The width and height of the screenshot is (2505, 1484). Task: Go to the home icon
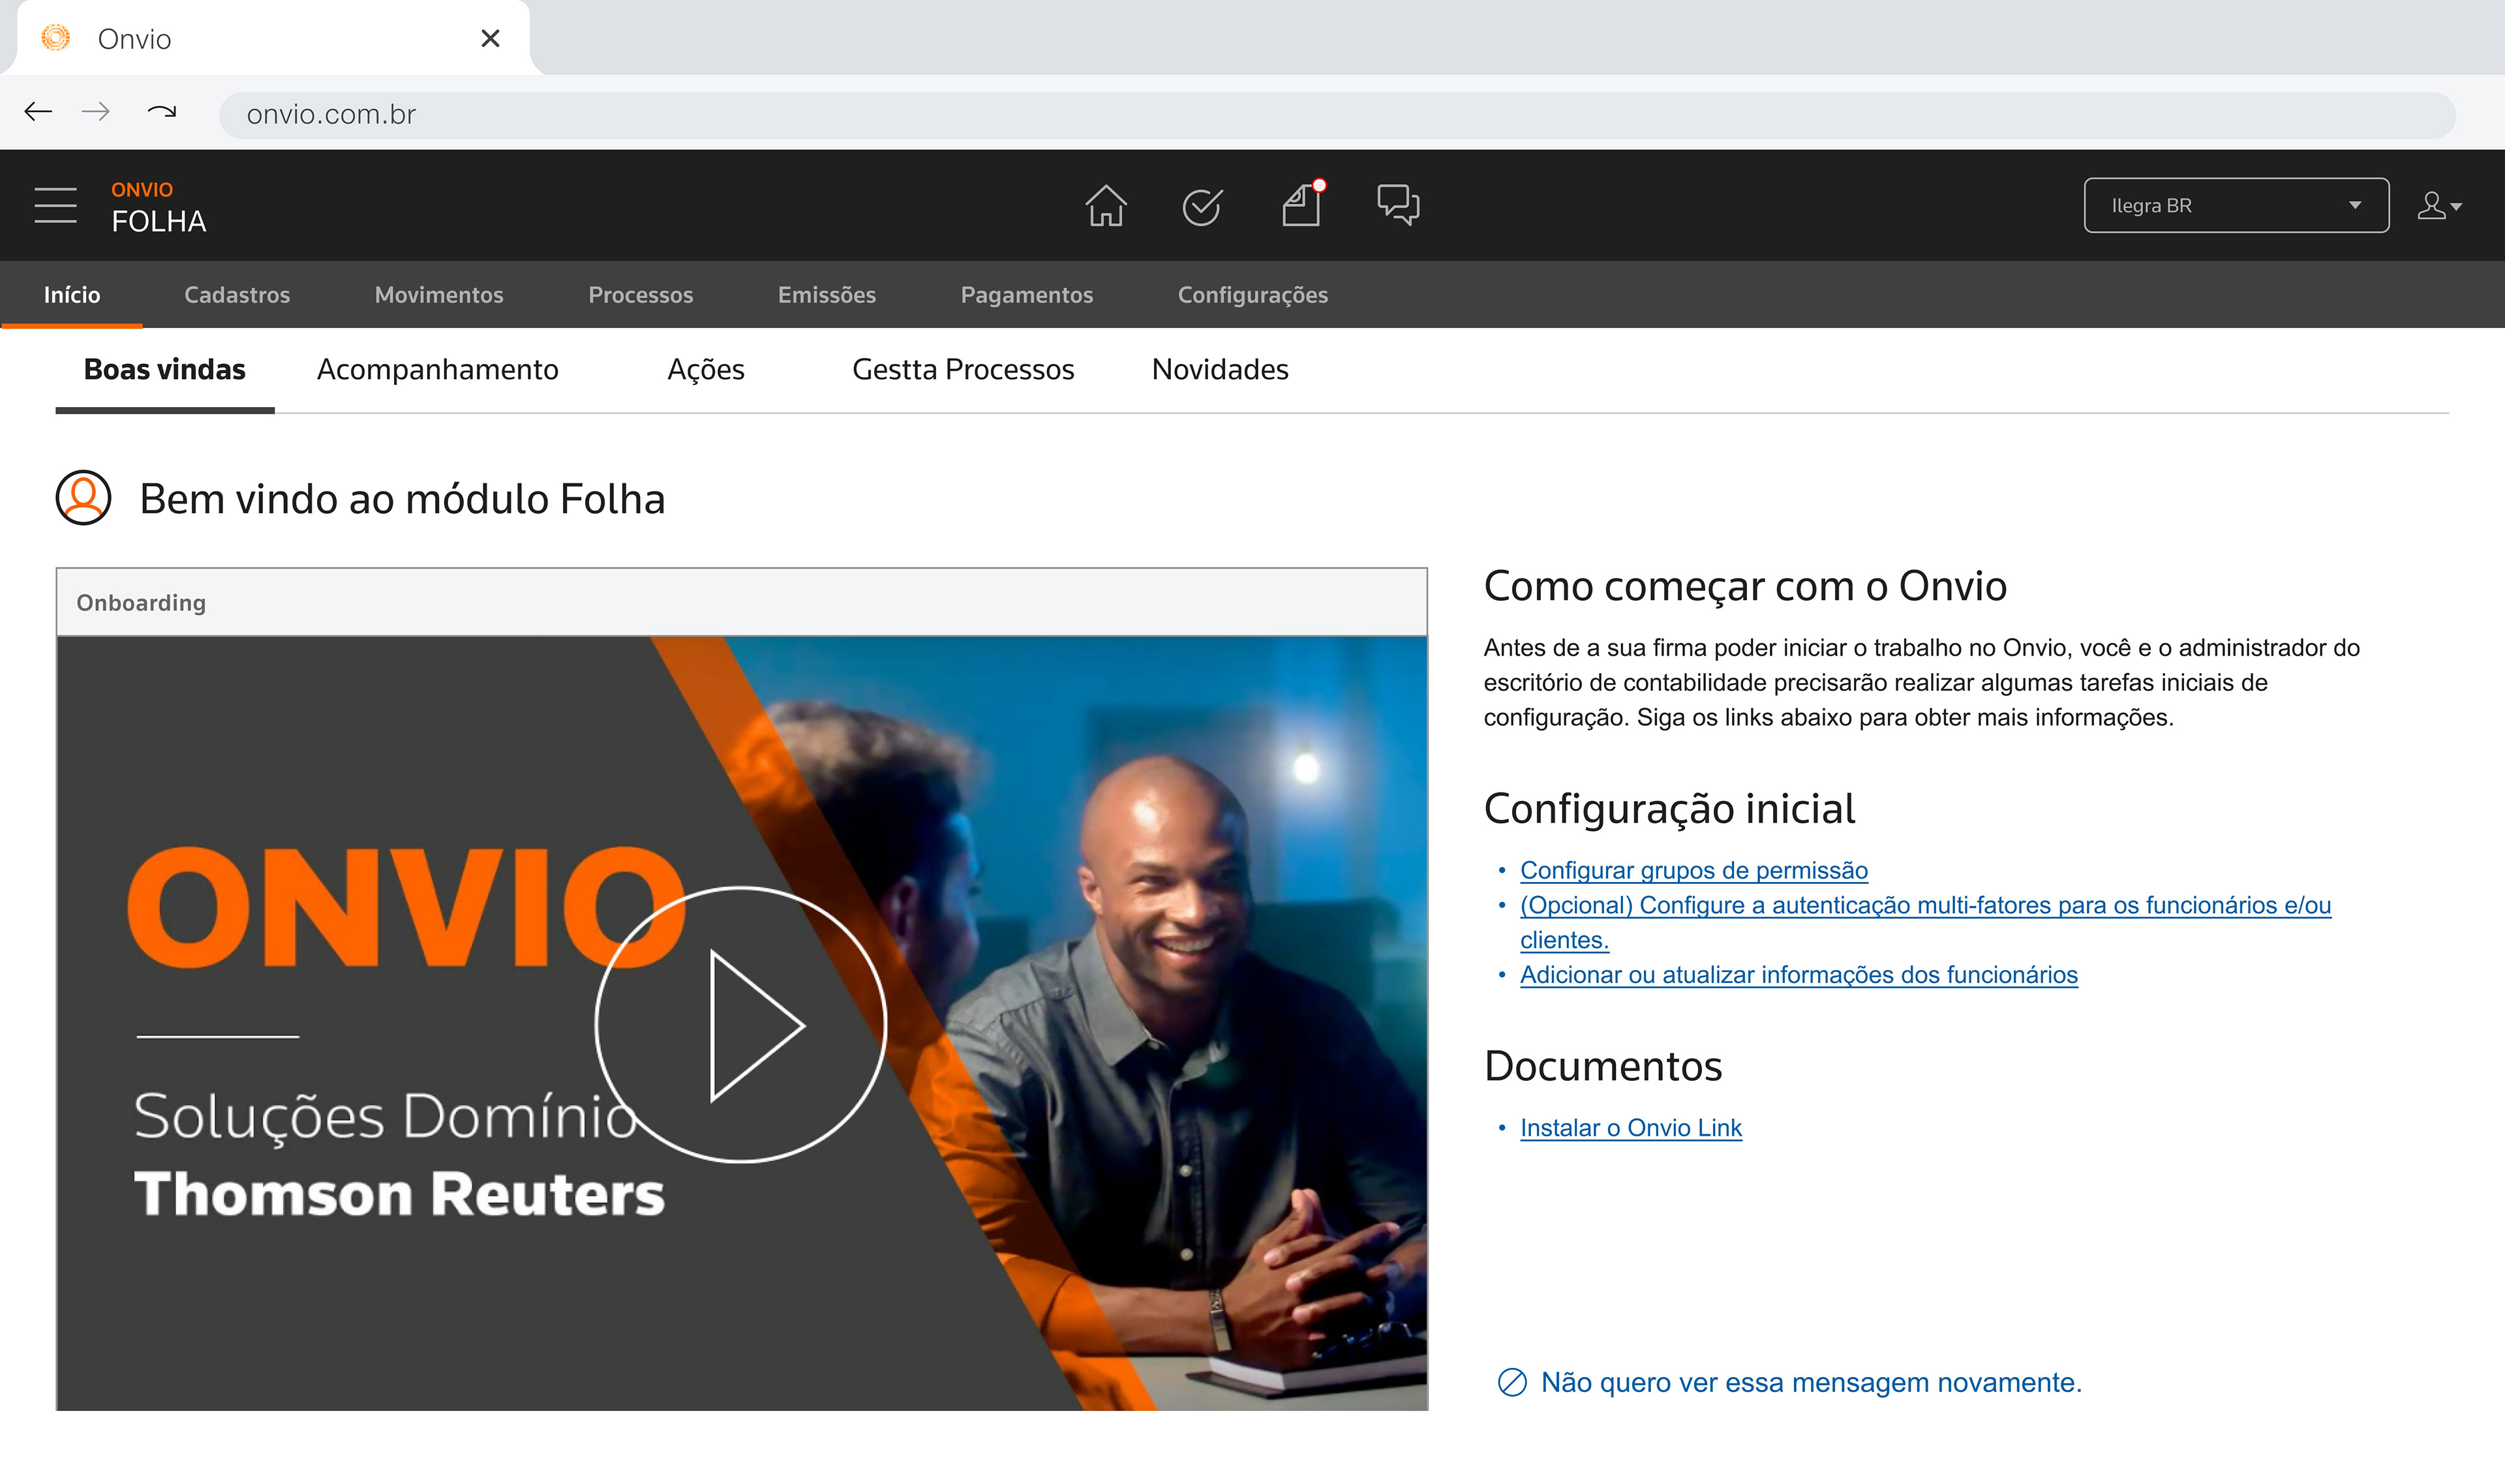[1106, 205]
